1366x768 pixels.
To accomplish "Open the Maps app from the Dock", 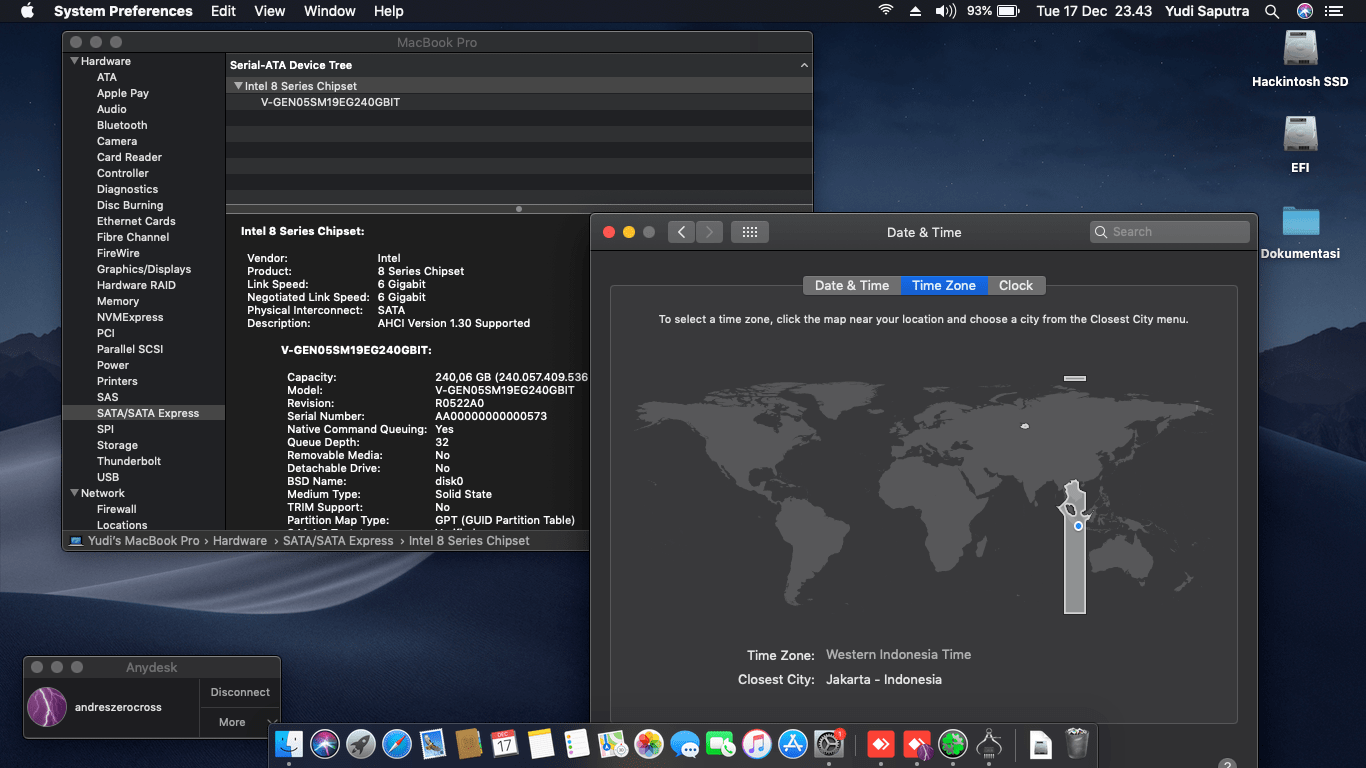I will [x=613, y=744].
